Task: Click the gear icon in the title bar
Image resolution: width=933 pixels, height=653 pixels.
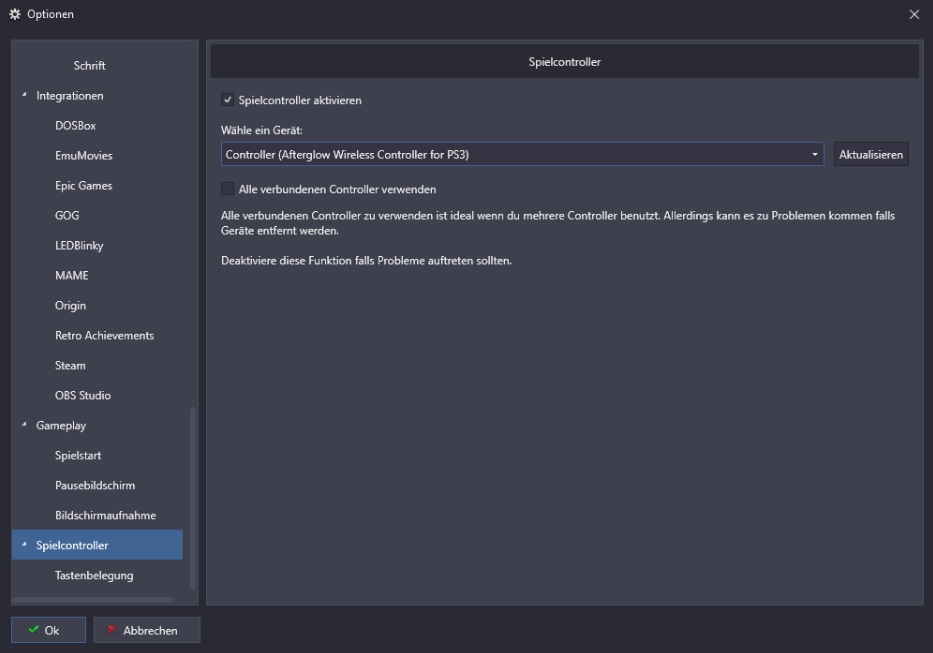Action: [15, 14]
